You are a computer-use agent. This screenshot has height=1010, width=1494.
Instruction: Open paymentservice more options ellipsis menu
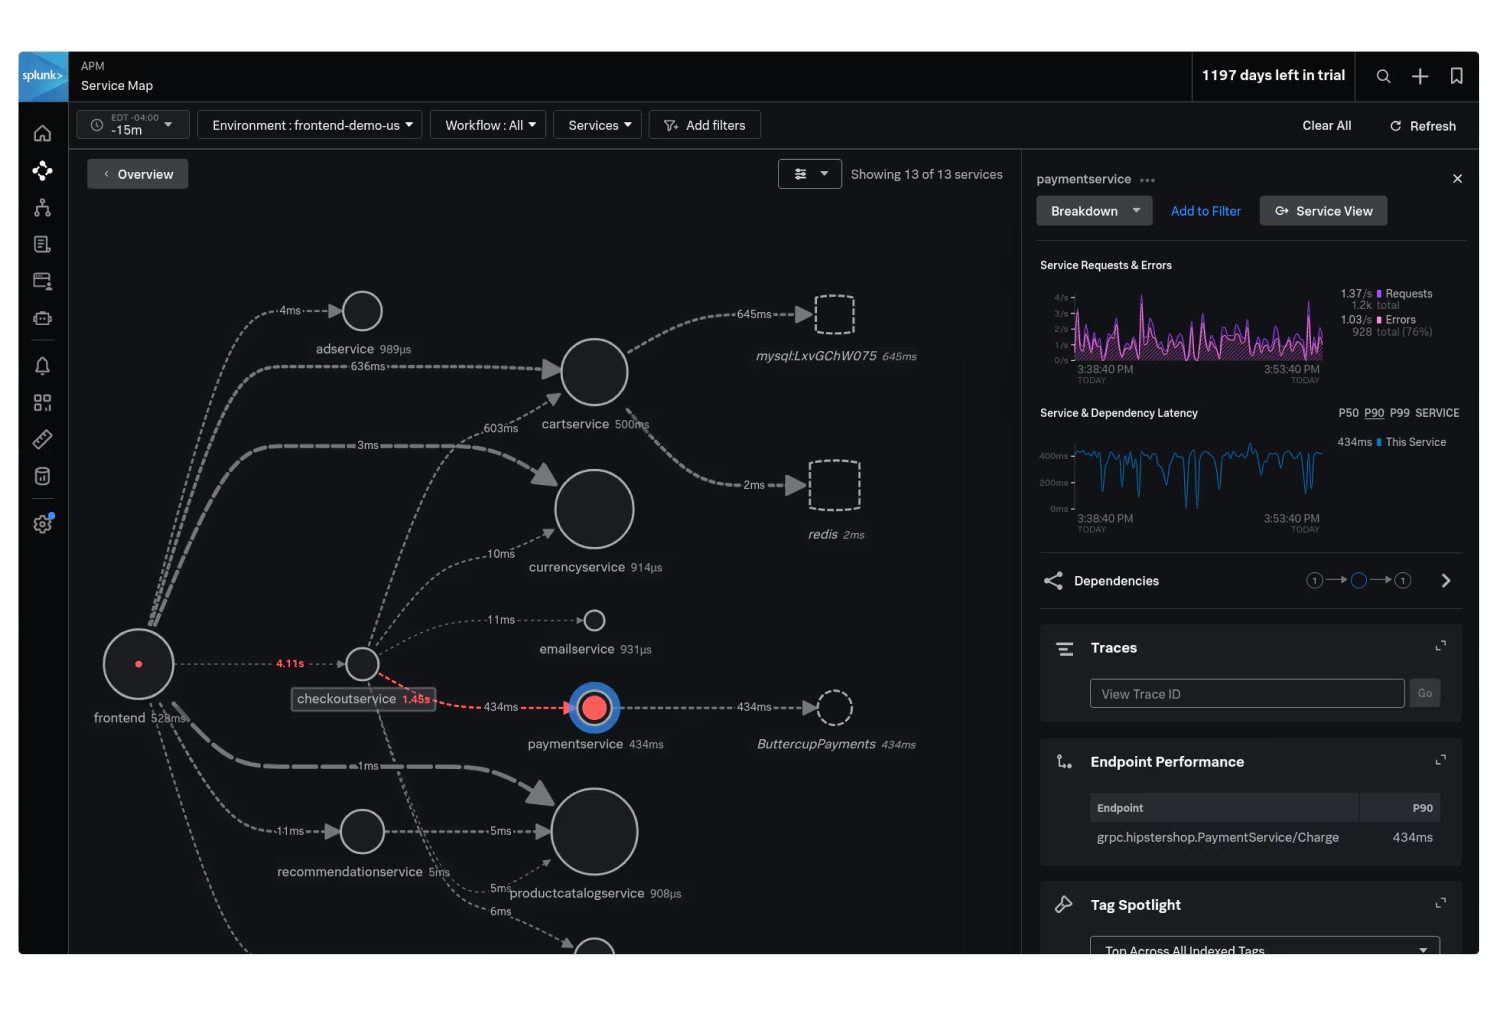pyautogui.click(x=1147, y=180)
